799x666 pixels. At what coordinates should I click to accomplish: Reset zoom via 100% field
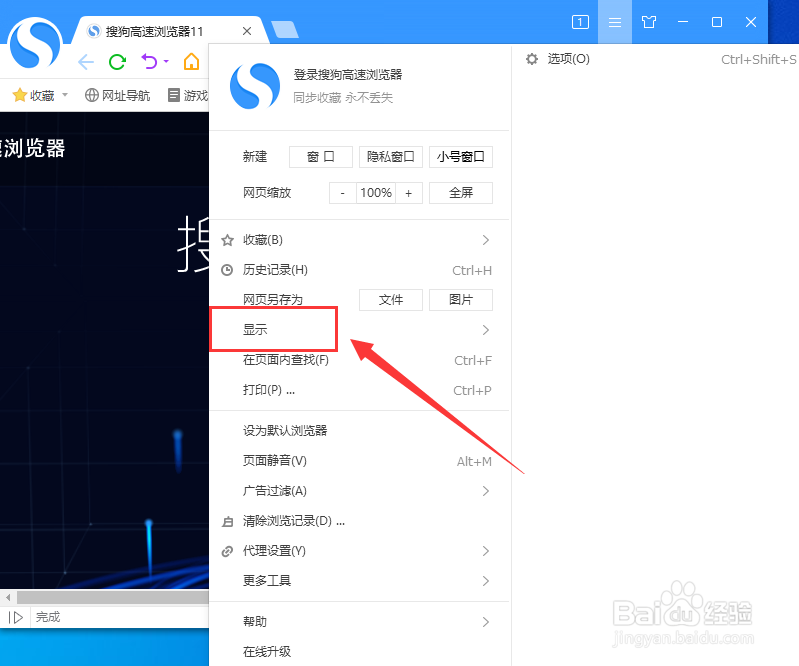(x=376, y=193)
